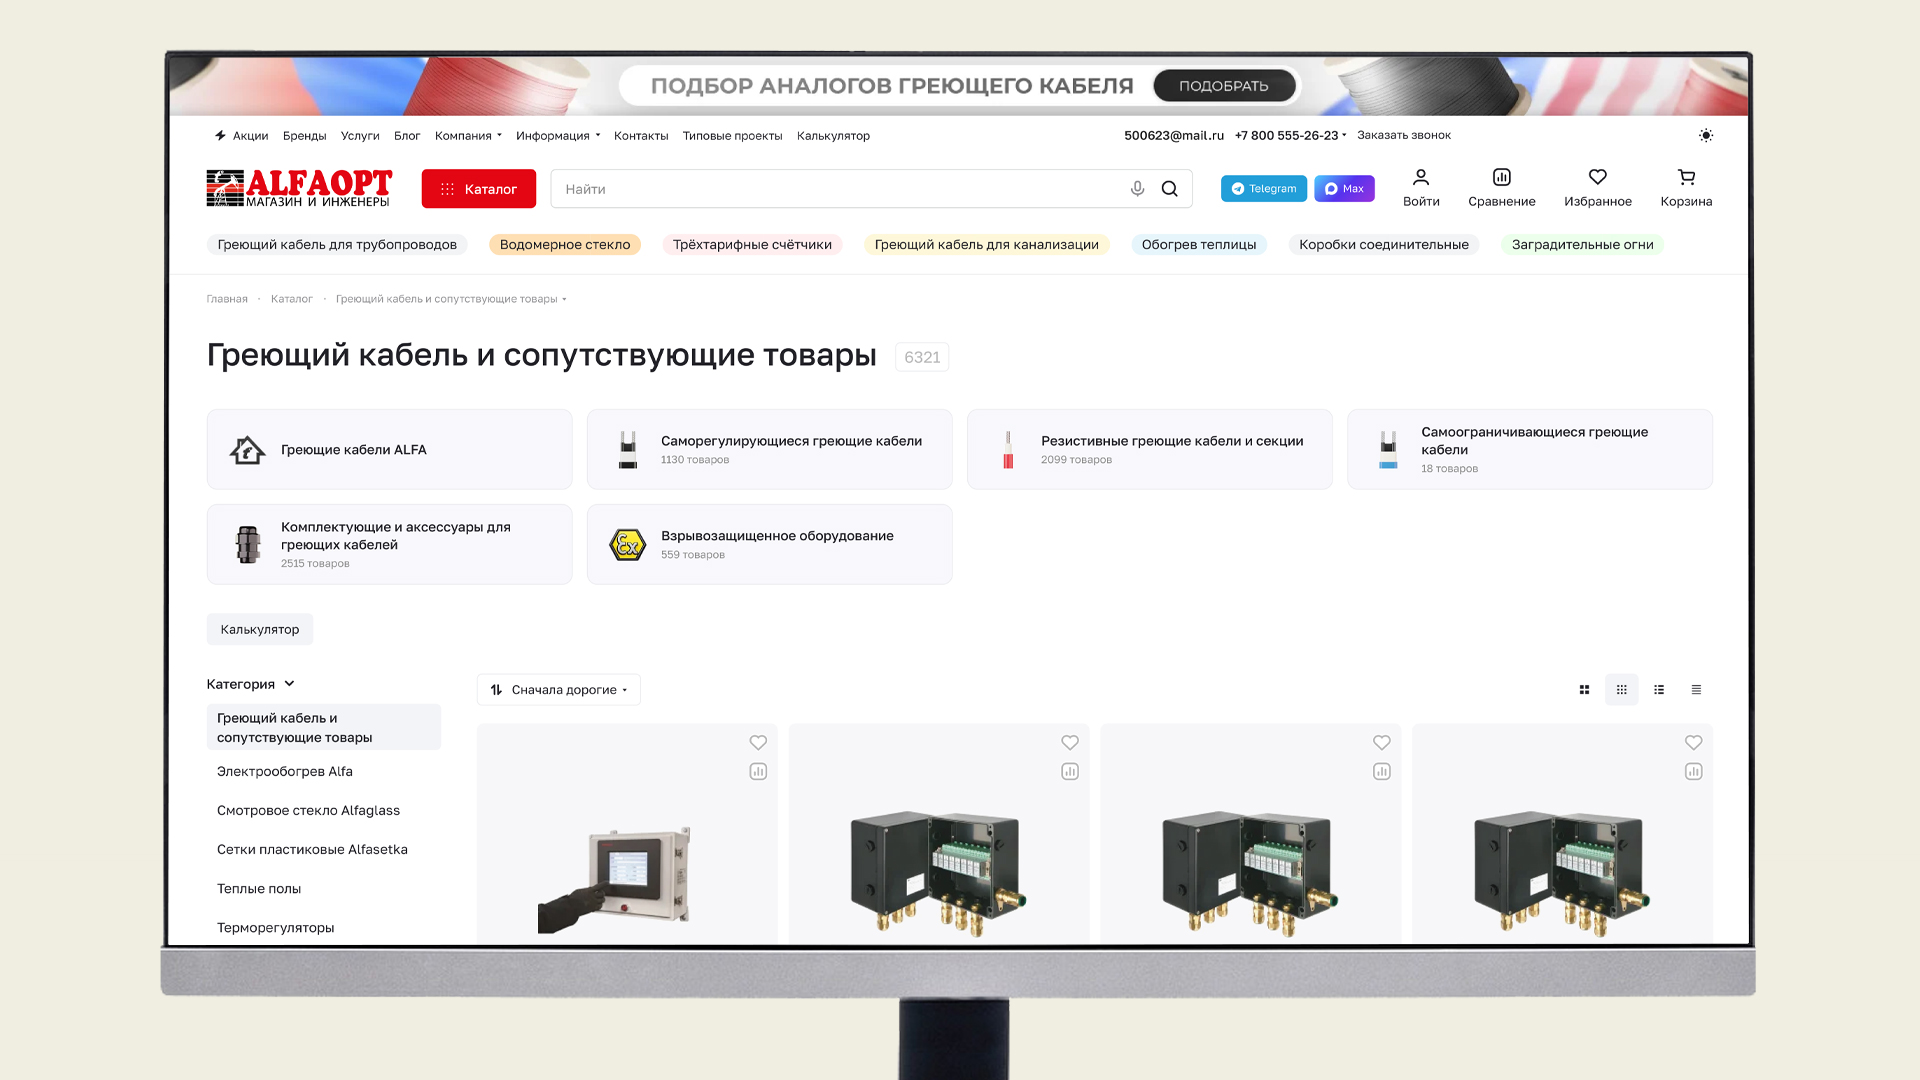Open the Услуги menu item
This screenshot has width=1920, height=1080.
360,136
